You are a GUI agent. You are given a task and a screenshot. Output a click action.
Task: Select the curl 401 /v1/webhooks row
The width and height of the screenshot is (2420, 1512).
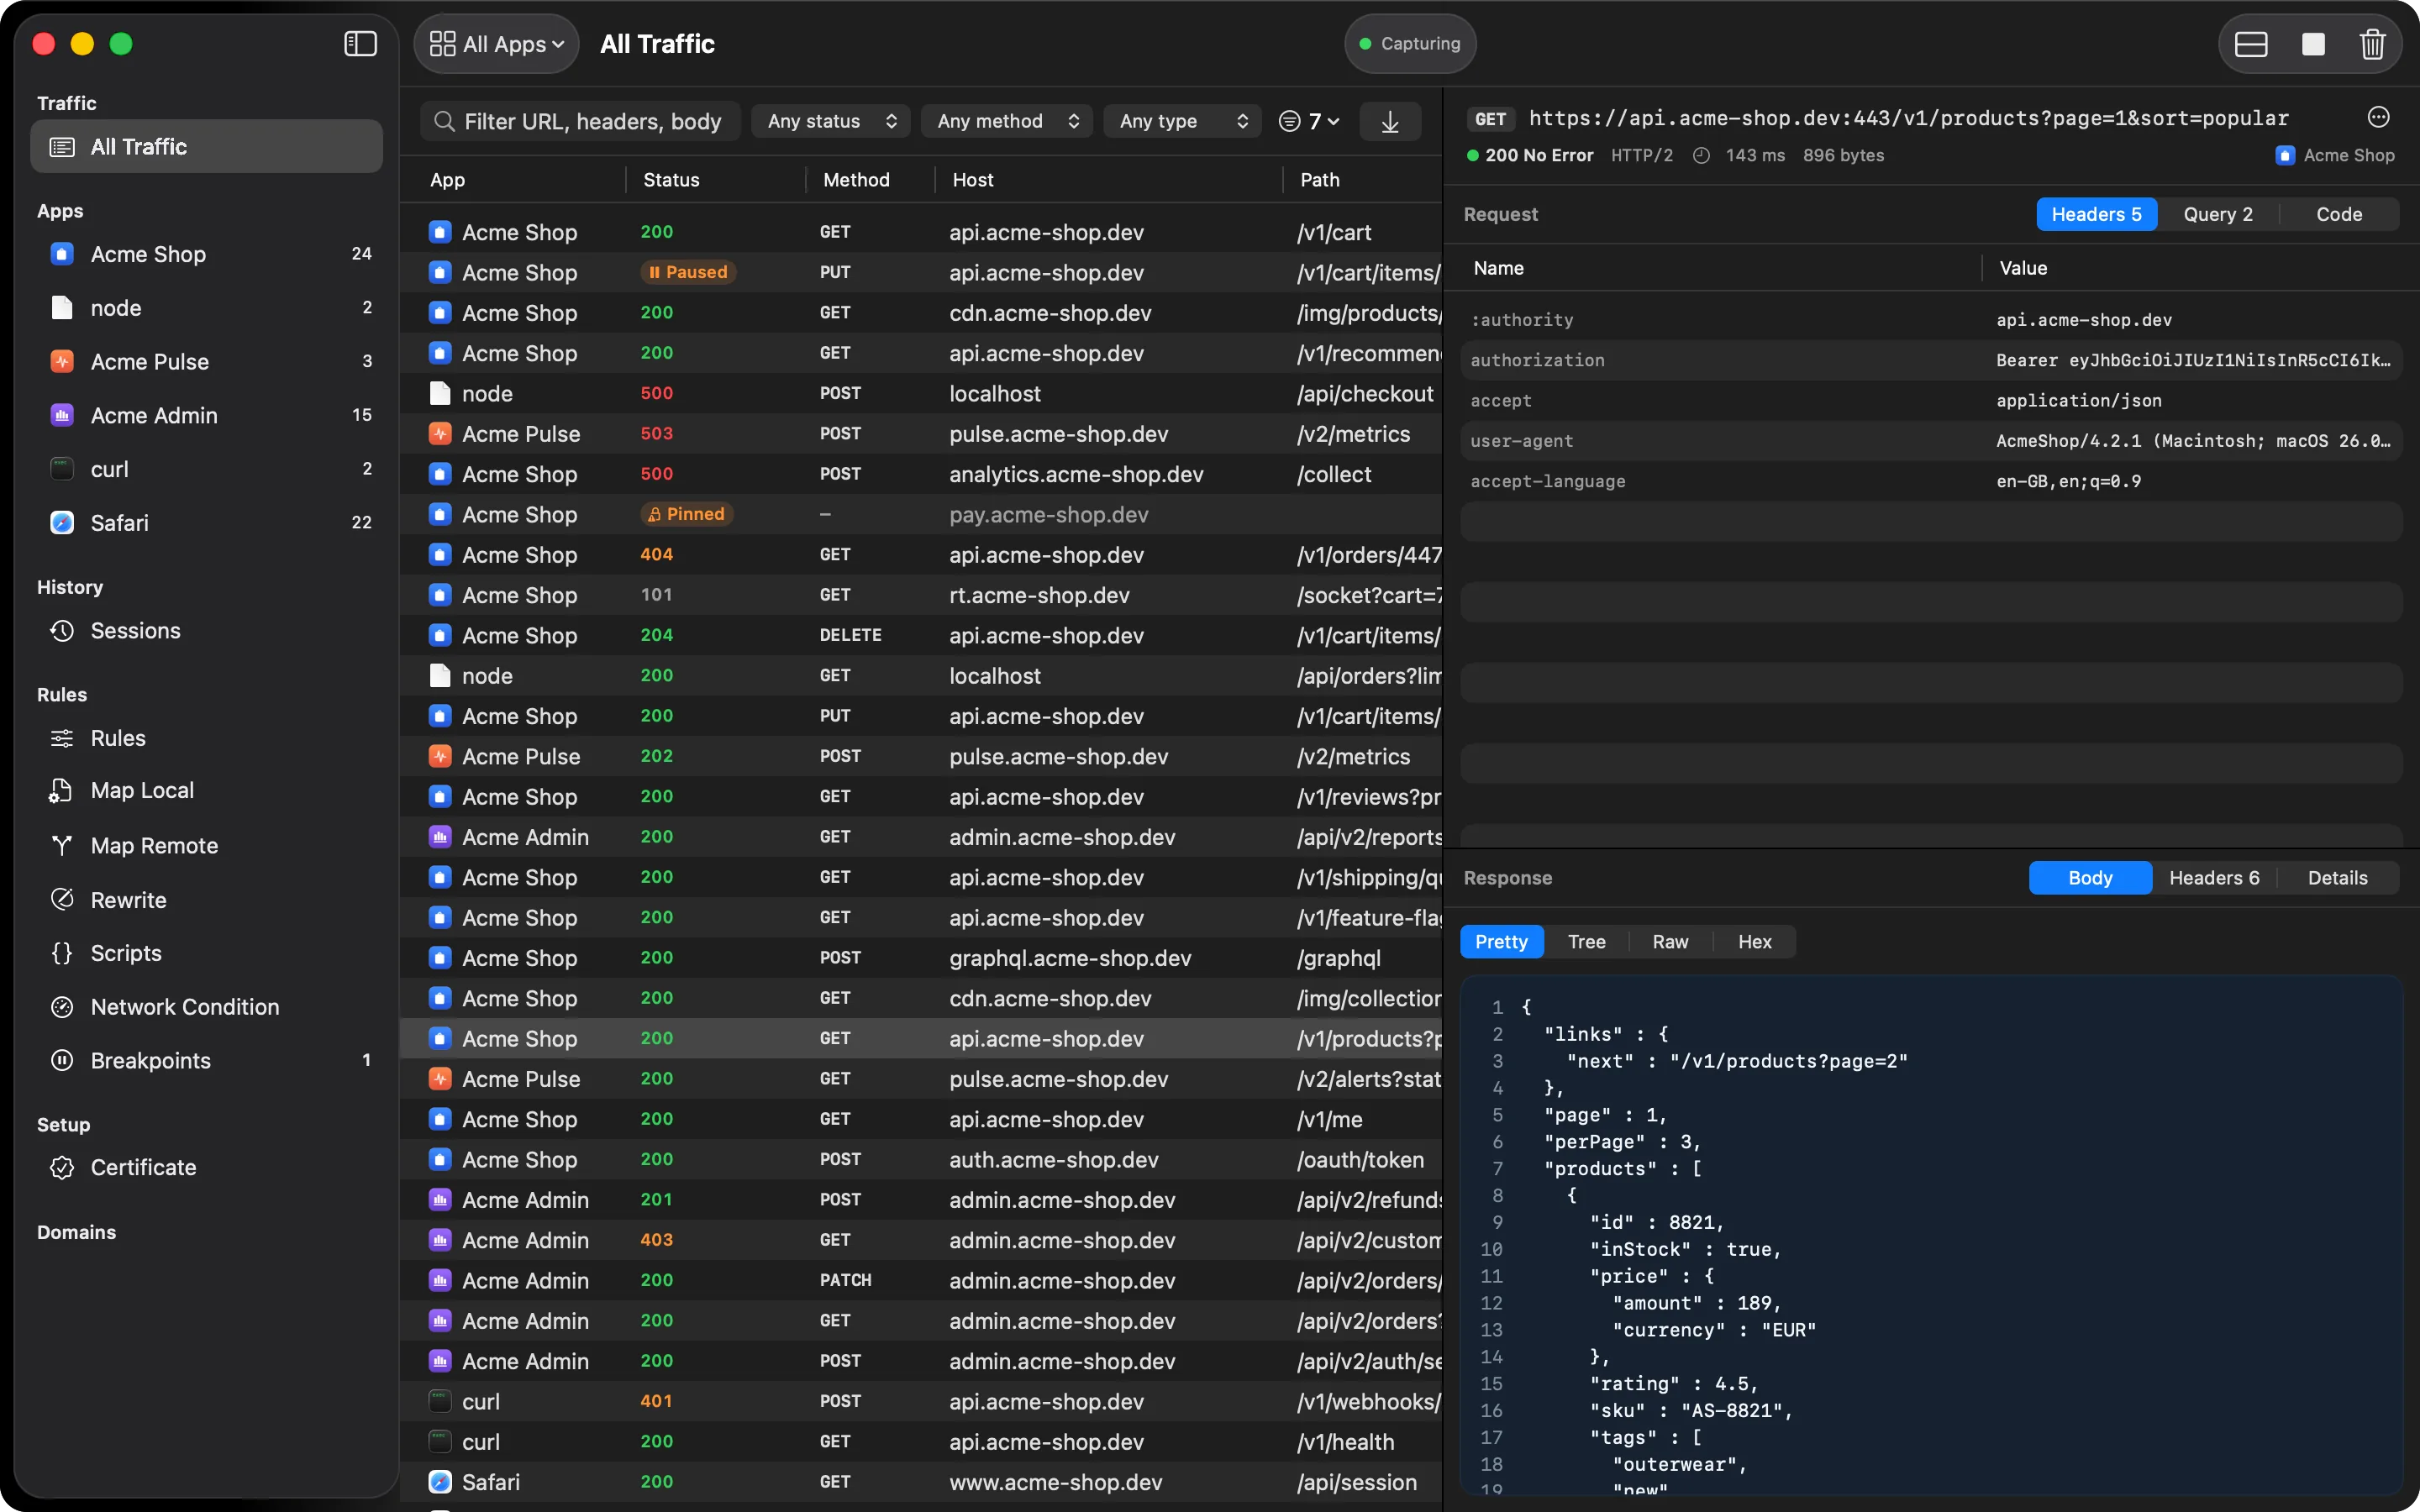pyautogui.click(x=921, y=1402)
